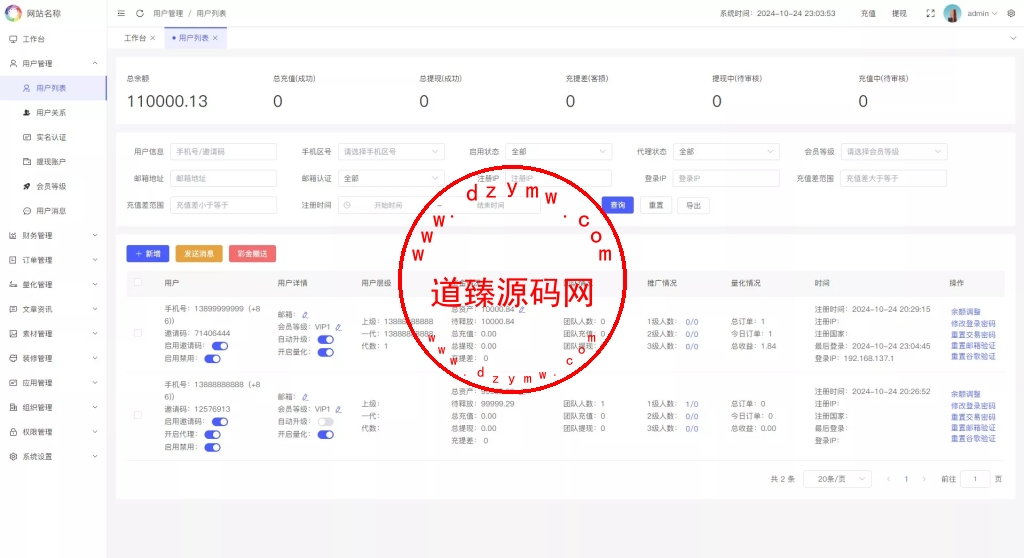Edit 会员等级 pencil for user 13899999999
This screenshot has height=558, width=1024.
(x=338, y=327)
